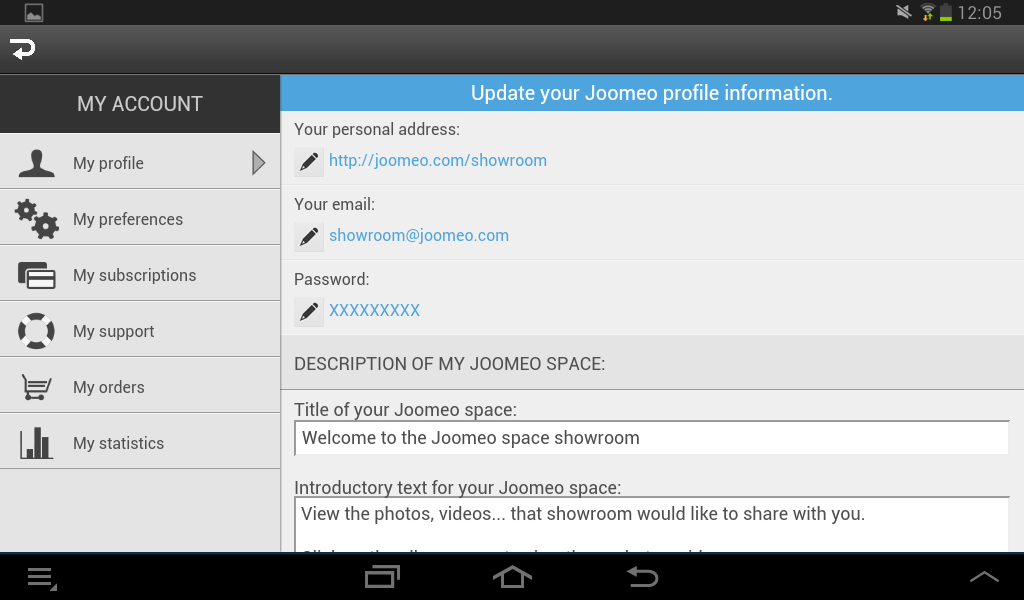Image resolution: width=1024 pixels, height=600 pixels.
Task: Click the MY ACCOUNT header
Action: [140, 104]
